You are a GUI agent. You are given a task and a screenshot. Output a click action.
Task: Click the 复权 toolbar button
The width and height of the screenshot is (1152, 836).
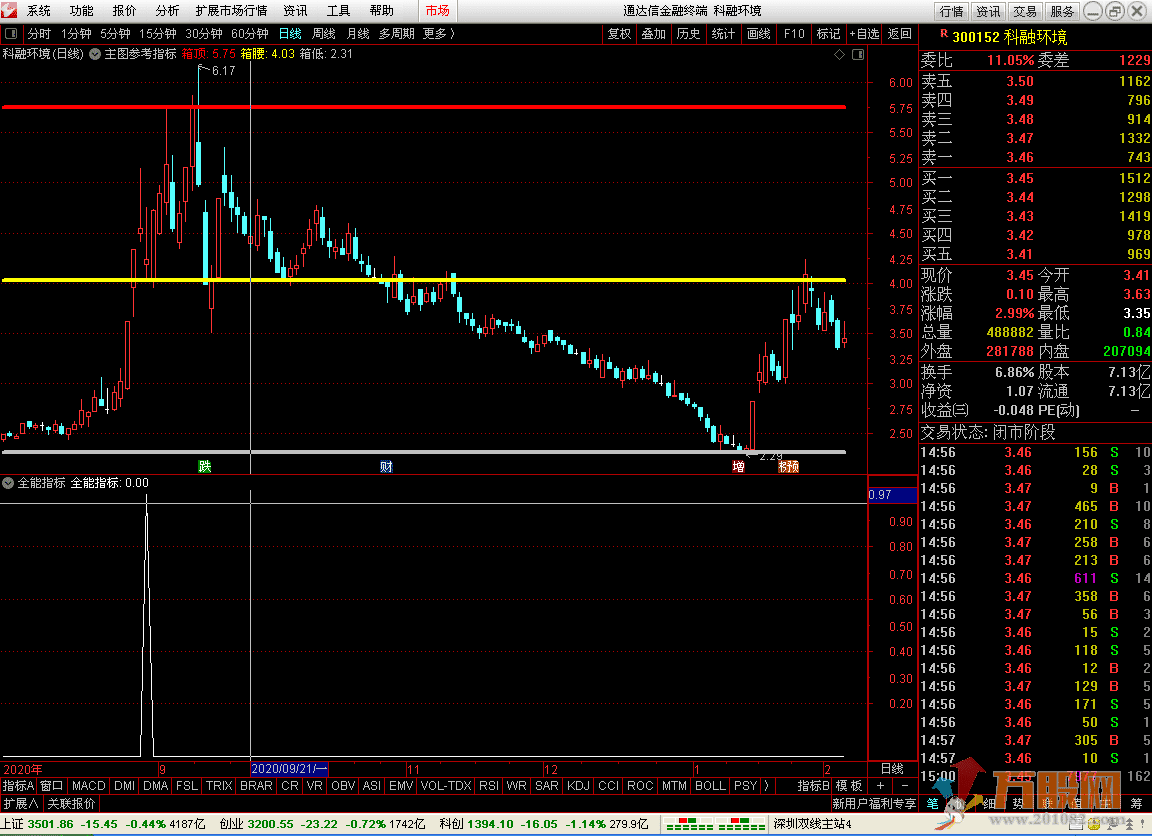click(619, 34)
